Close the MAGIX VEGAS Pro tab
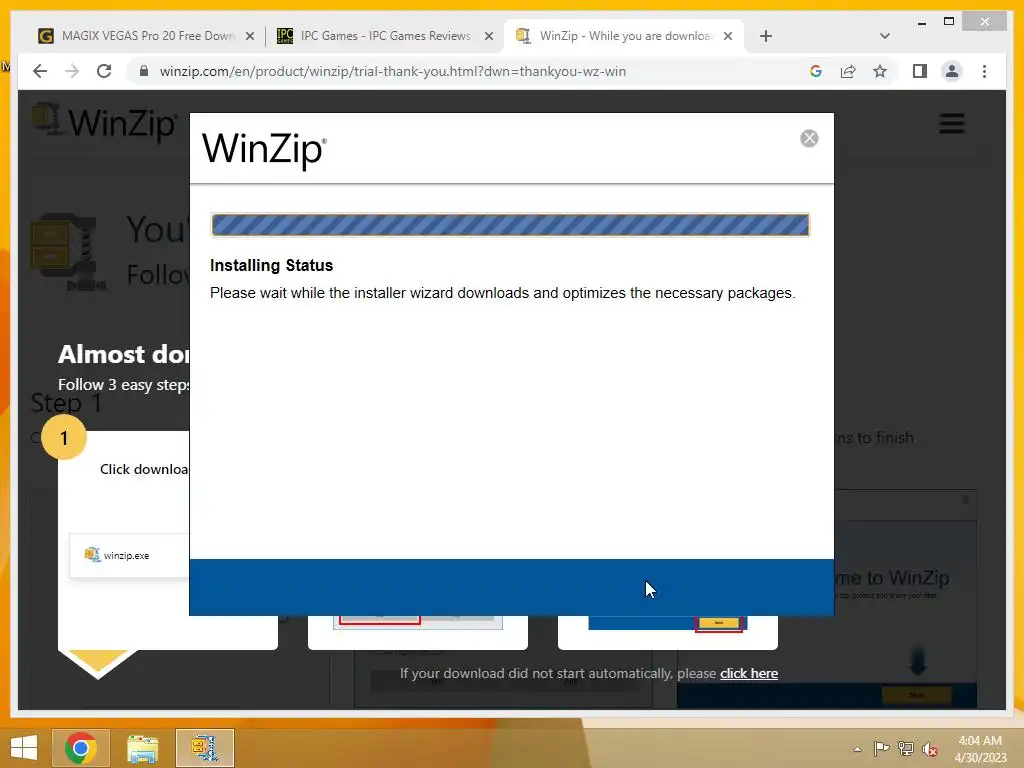The width and height of the screenshot is (1024, 768). pyautogui.click(x=249, y=37)
